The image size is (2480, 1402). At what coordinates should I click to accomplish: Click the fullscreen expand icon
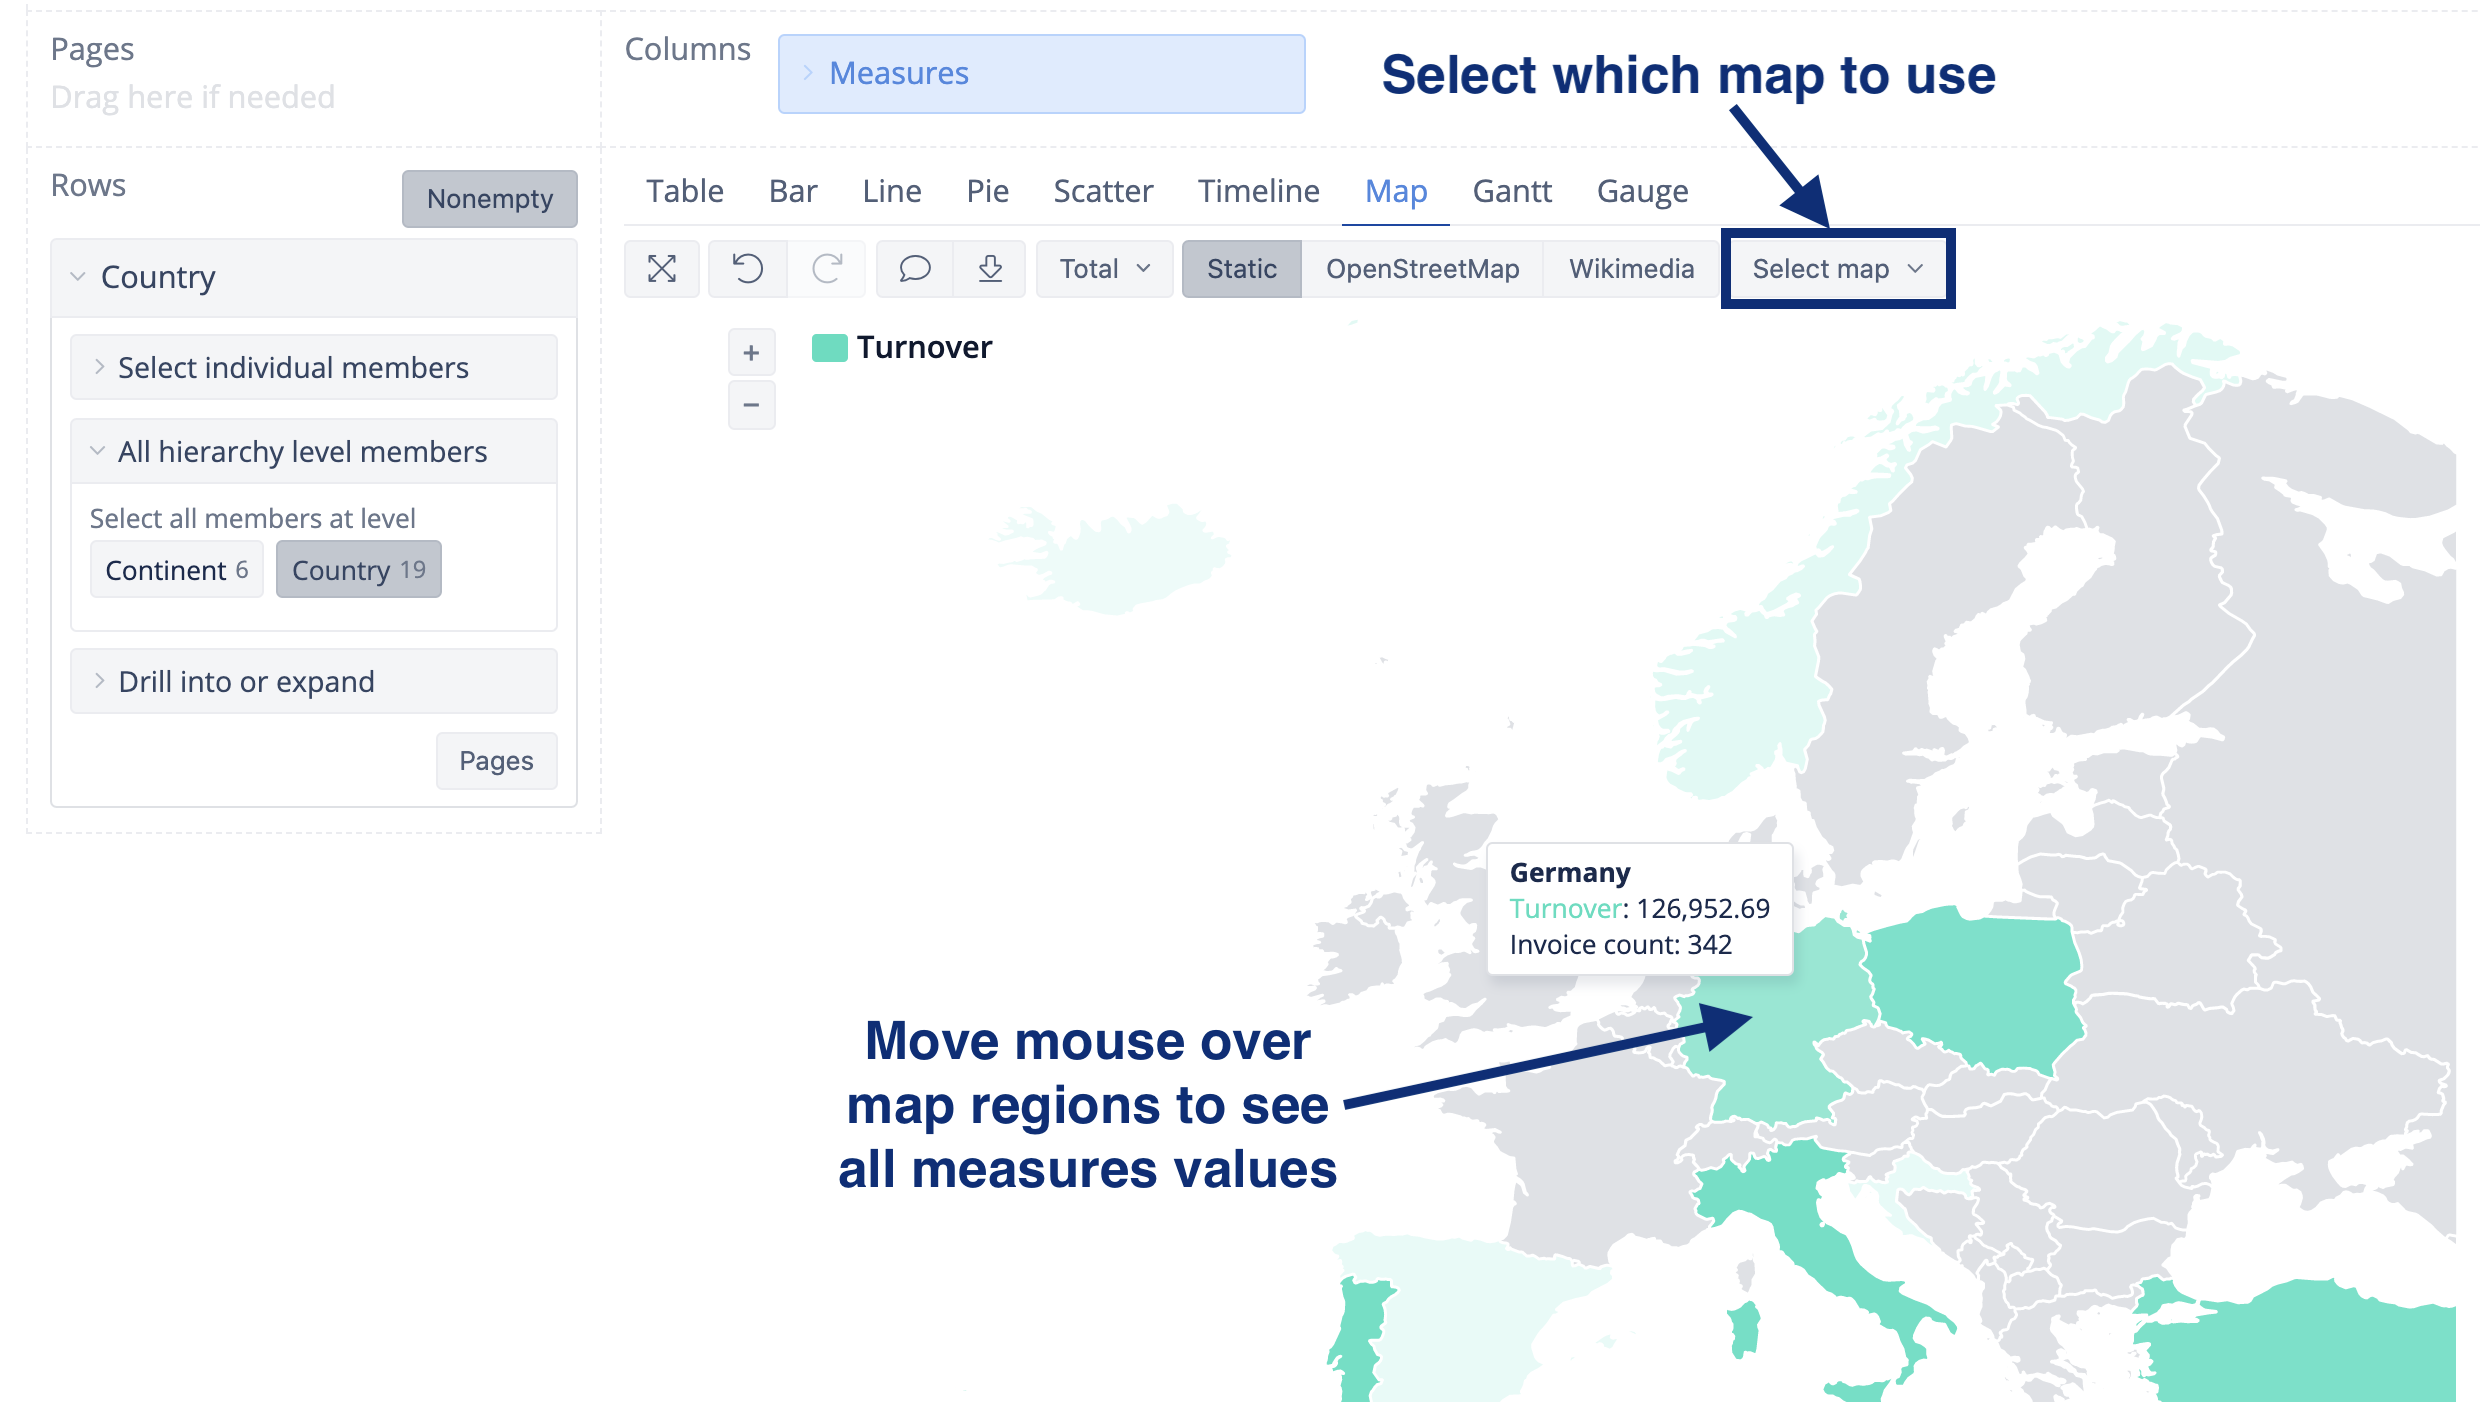[x=661, y=268]
